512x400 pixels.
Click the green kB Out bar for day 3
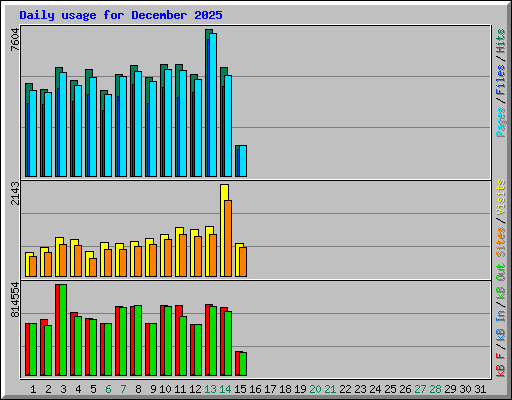click(63, 330)
